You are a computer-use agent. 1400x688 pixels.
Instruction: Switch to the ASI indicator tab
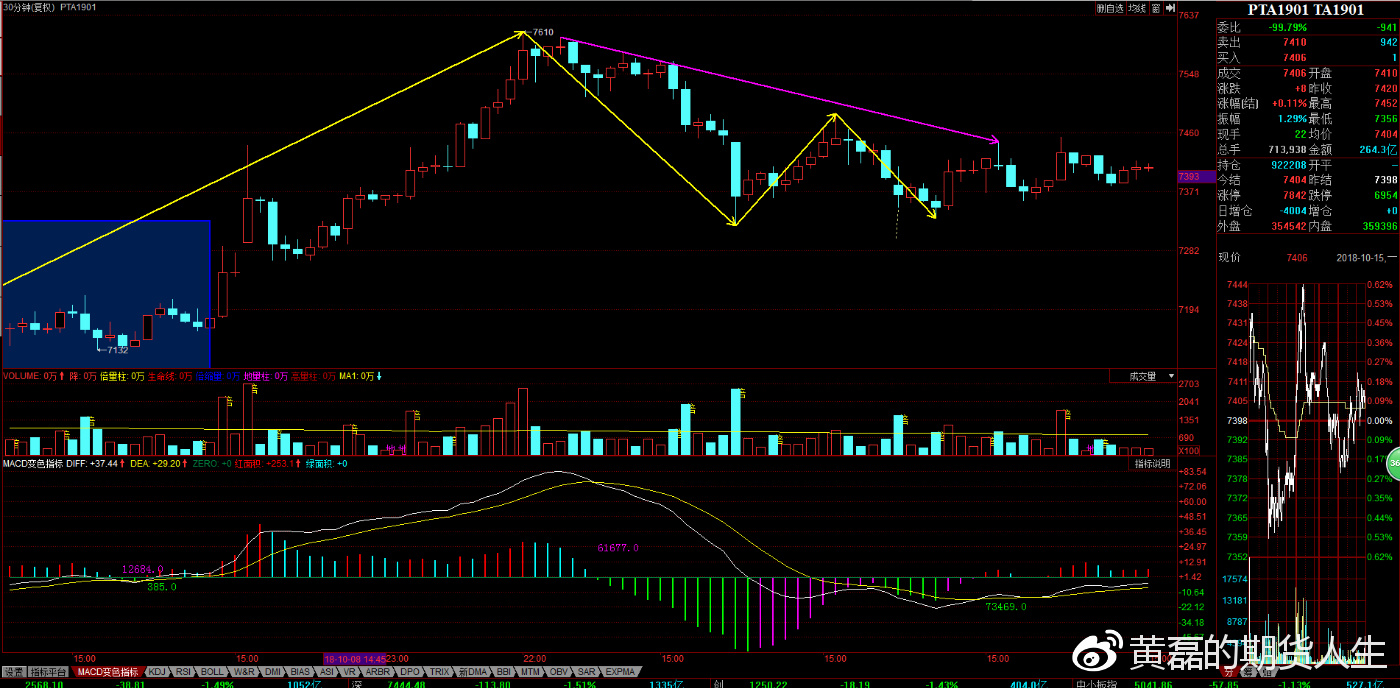326,672
